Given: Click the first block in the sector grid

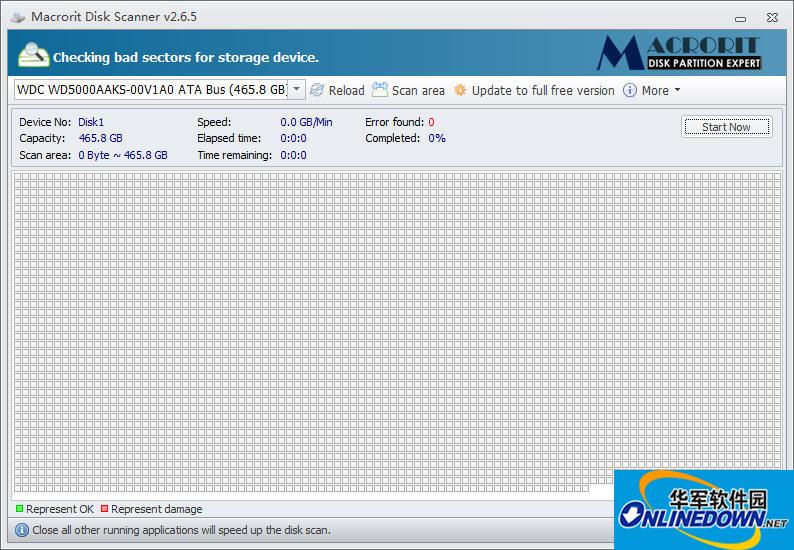Looking at the screenshot, I should tap(18, 176).
